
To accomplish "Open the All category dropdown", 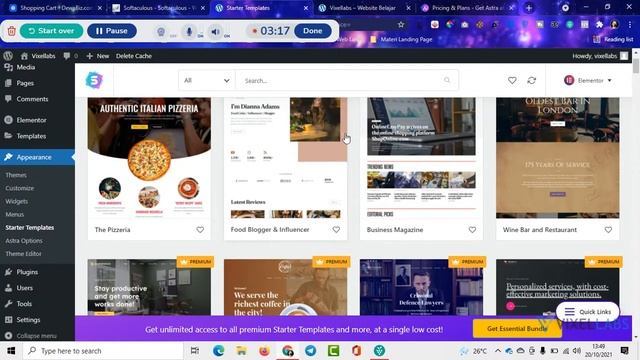I will click(x=207, y=80).
